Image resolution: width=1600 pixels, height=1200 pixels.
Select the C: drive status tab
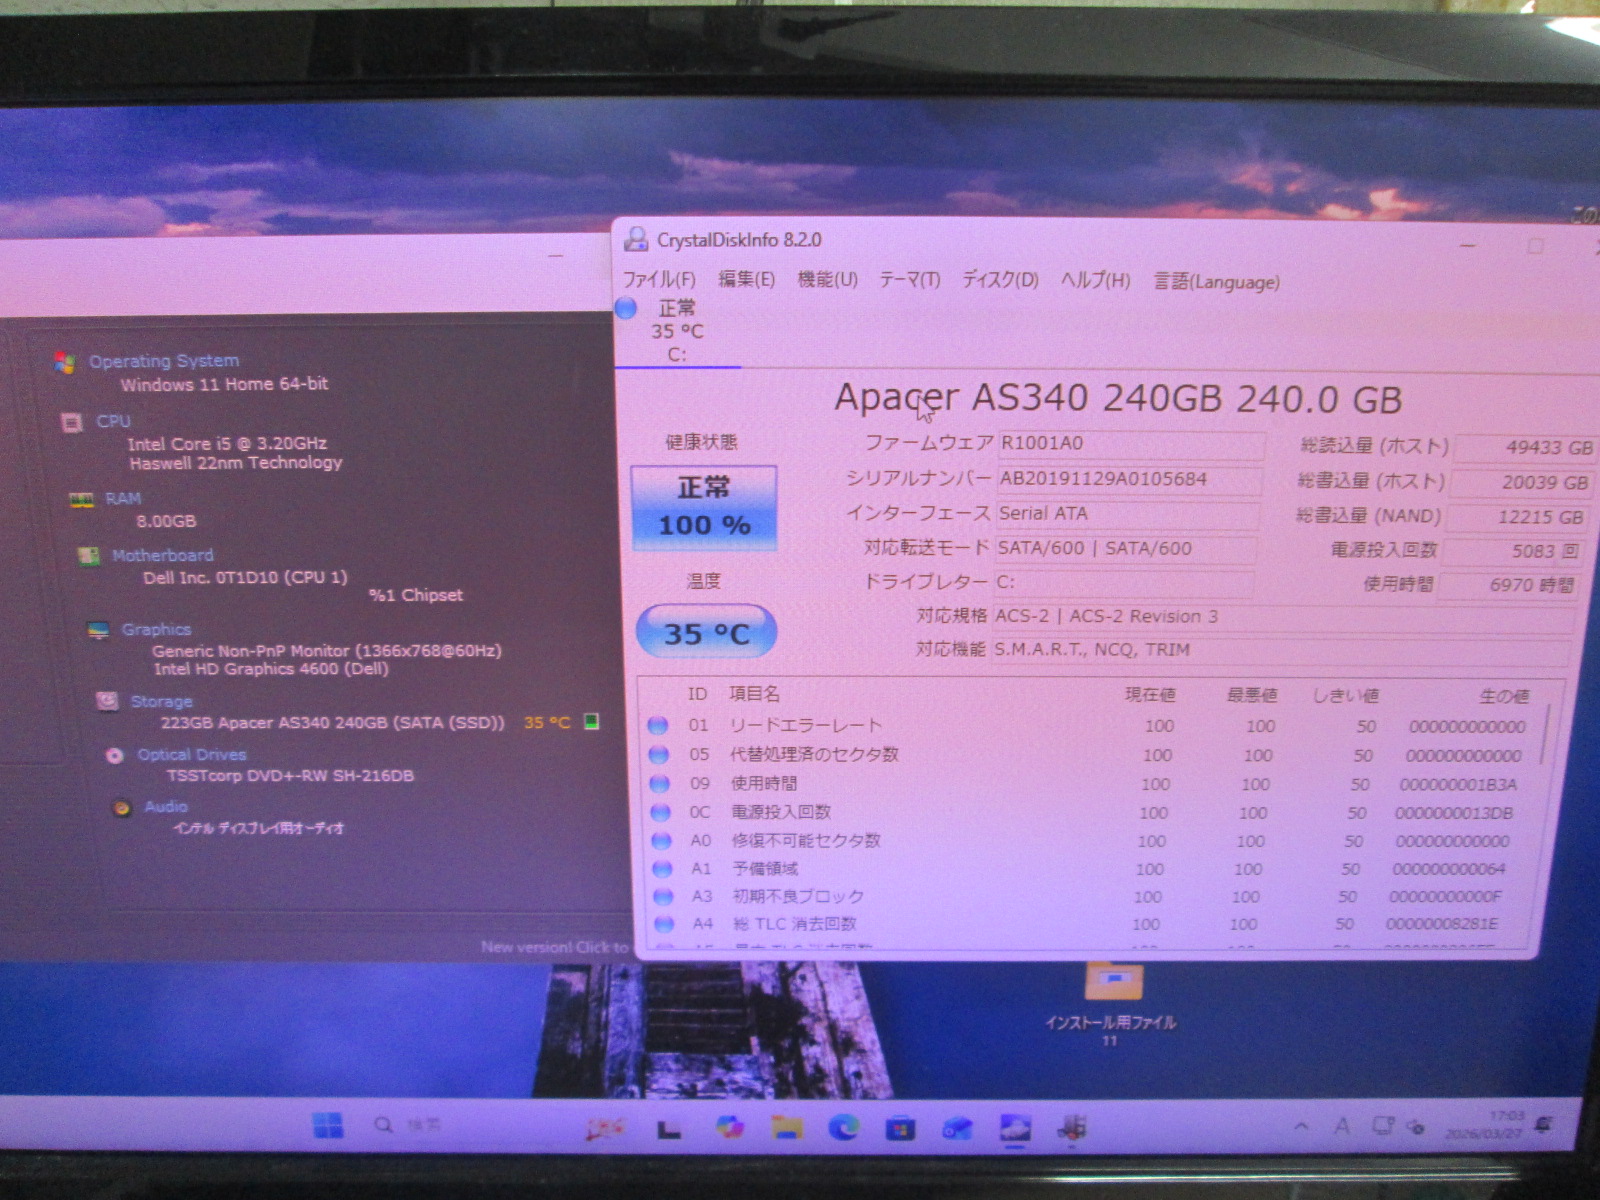[x=675, y=332]
